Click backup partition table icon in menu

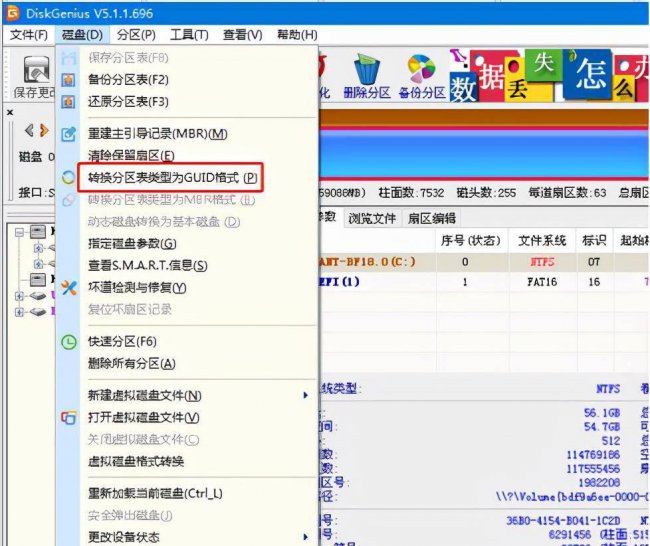click(x=68, y=80)
